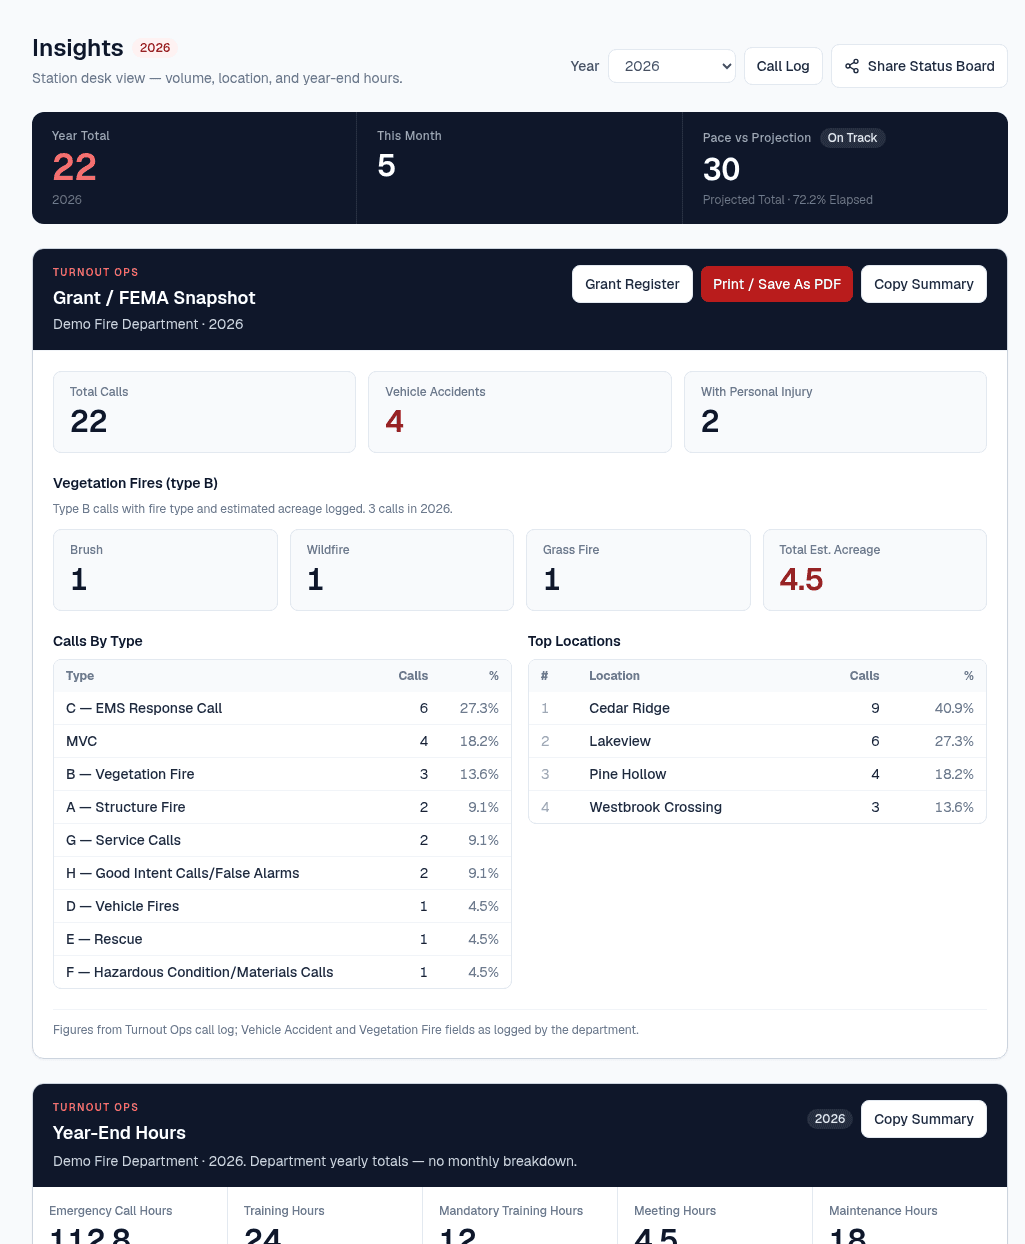Click the Projected Total value 30
The image size is (1025, 1244).
click(722, 170)
